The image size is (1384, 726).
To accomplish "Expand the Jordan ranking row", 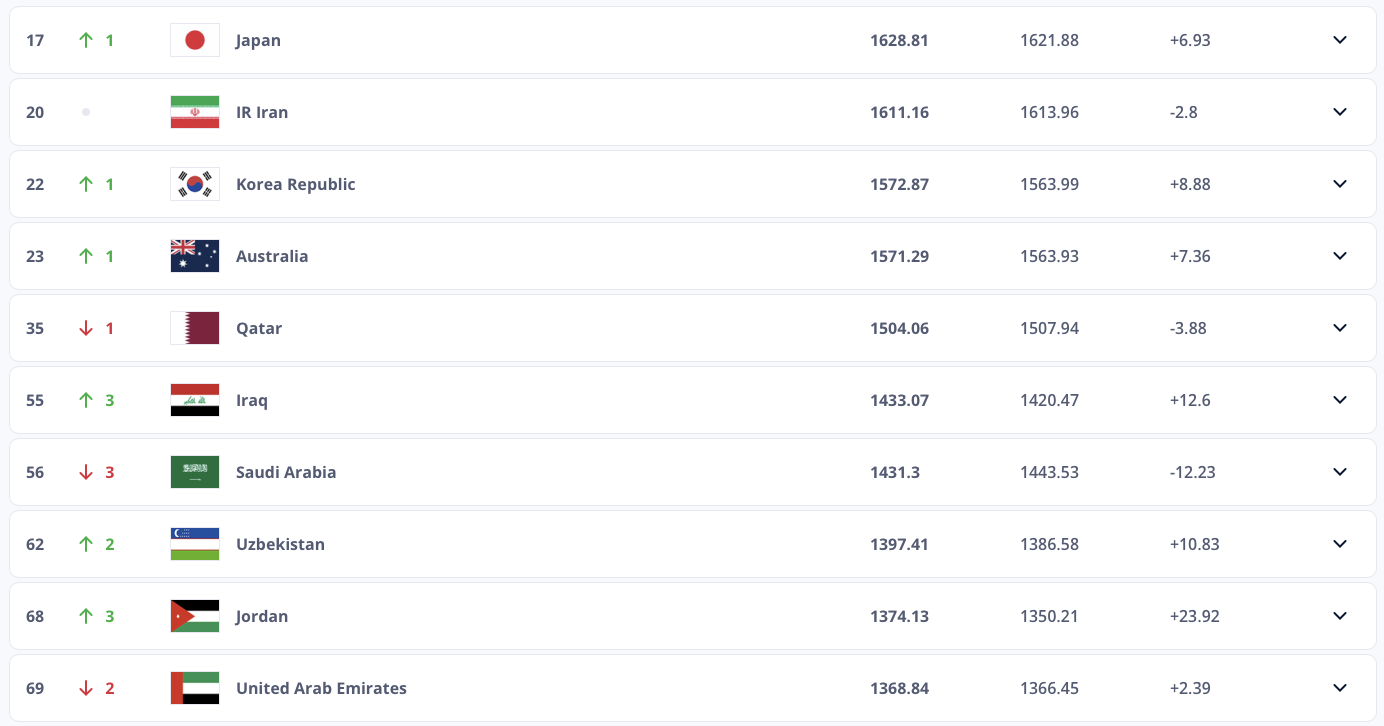I will (x=1340, y=616).
